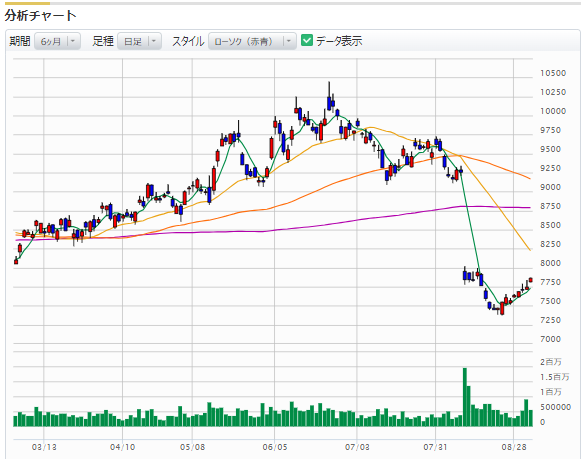Open the スタイル ローソク(赤青) dropdown
Screen dimensions: 588x459
252,41
